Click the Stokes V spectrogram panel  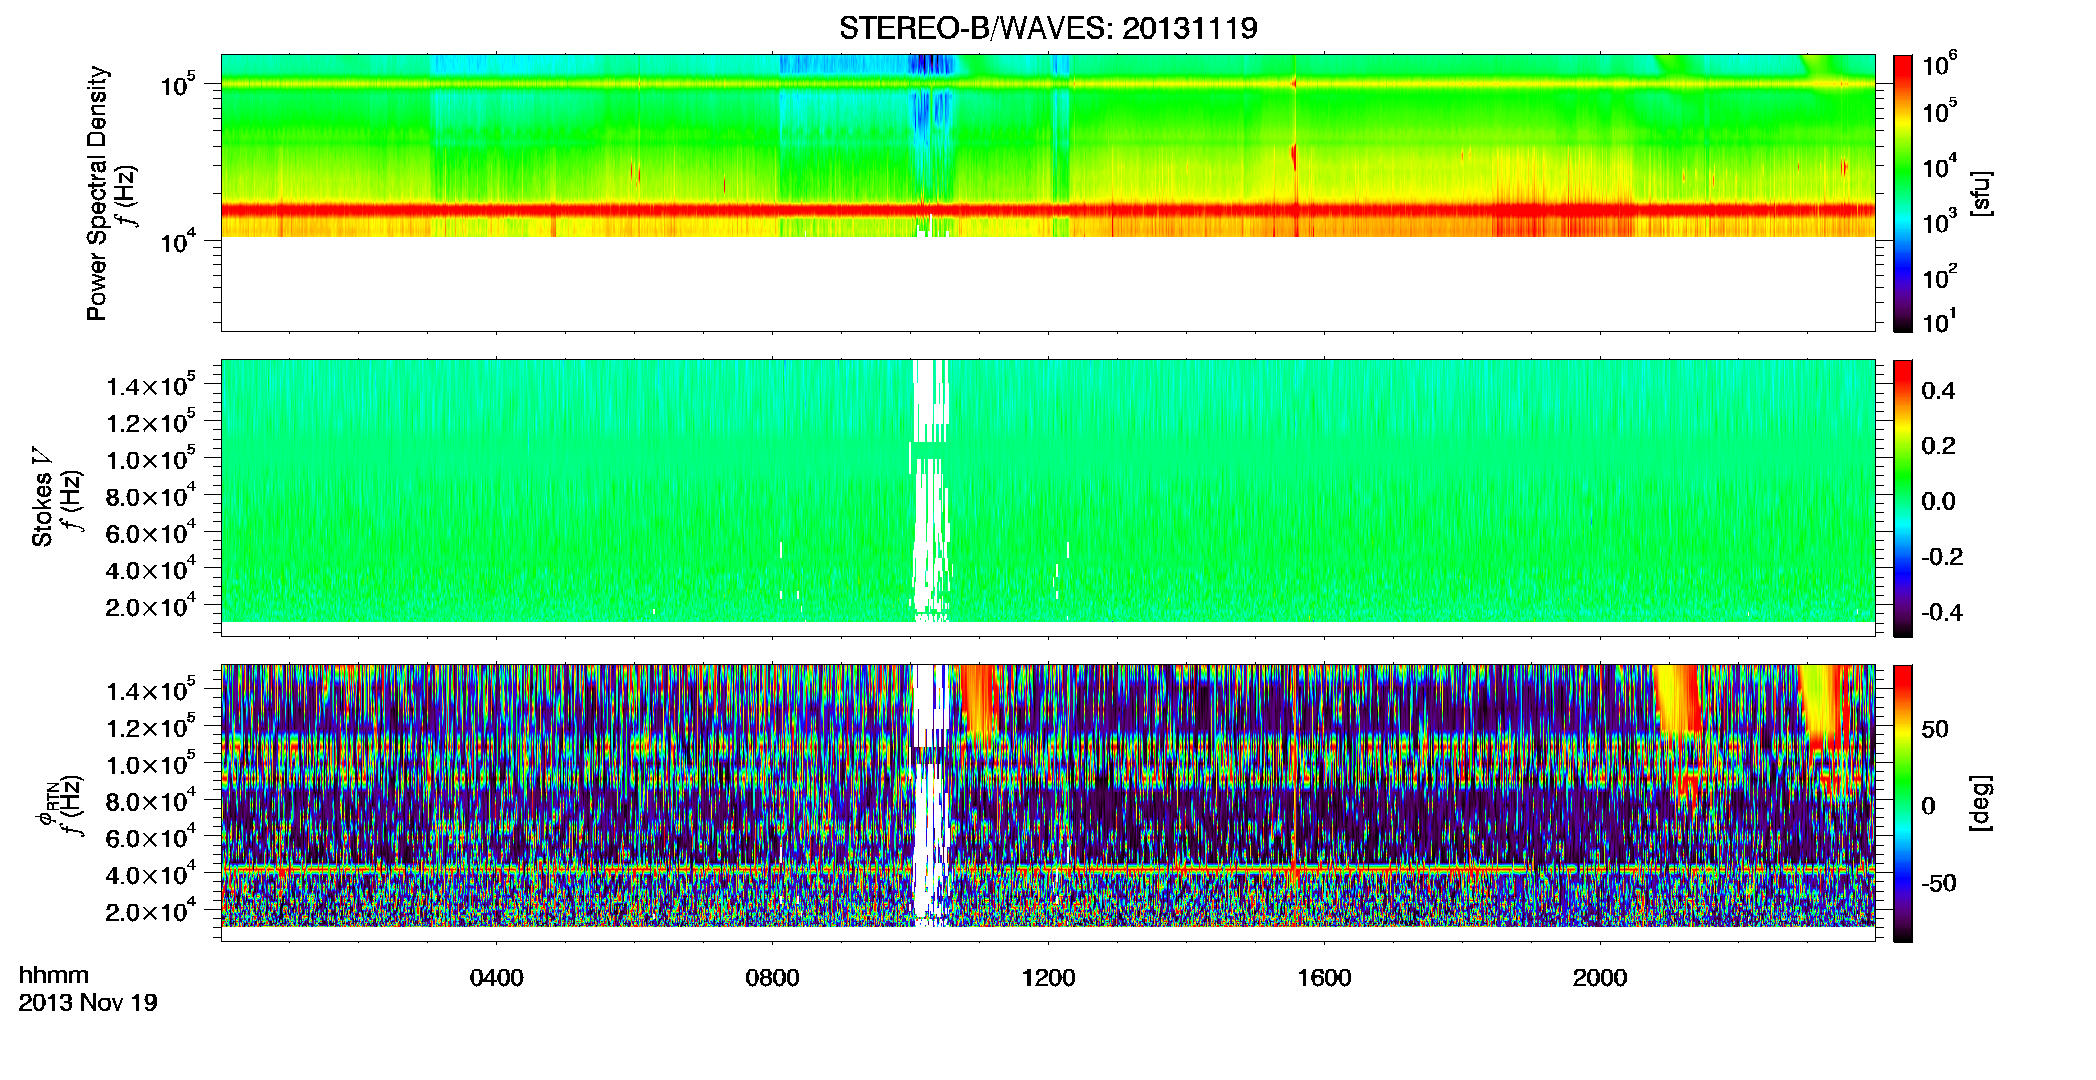click(x=1048, y=498)
